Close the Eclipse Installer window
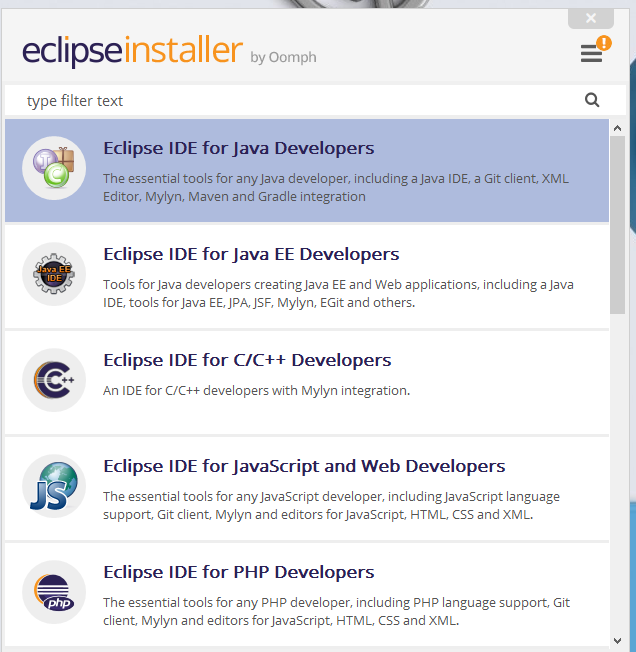The height and width of the screenshot is (652, 636). coord(591,18)
